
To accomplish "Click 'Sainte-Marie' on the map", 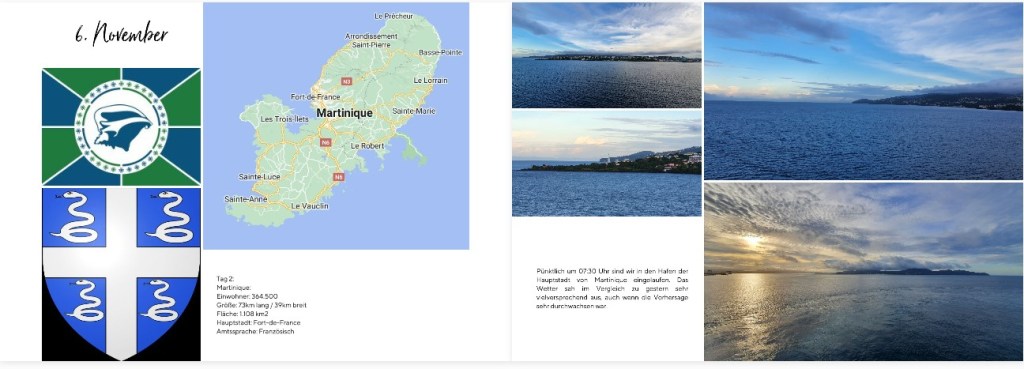I will tap(413, 111).
